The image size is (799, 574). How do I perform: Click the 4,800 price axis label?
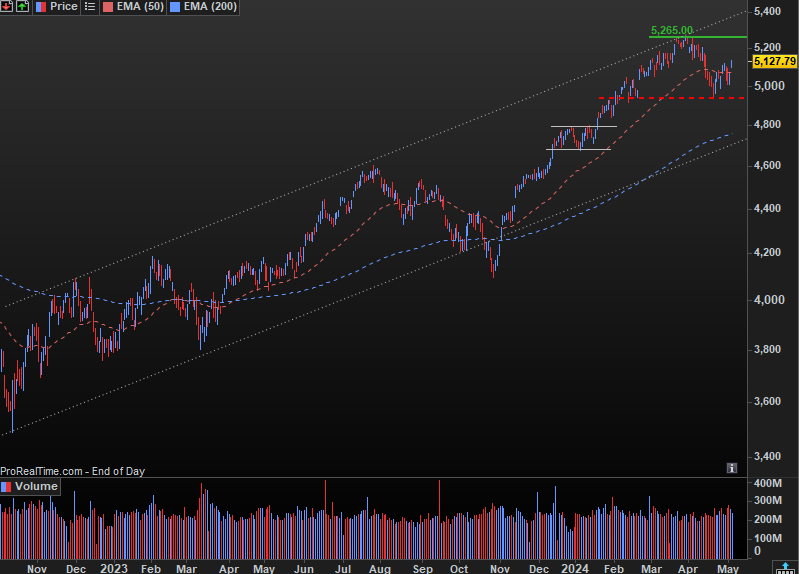coord(767,124)
